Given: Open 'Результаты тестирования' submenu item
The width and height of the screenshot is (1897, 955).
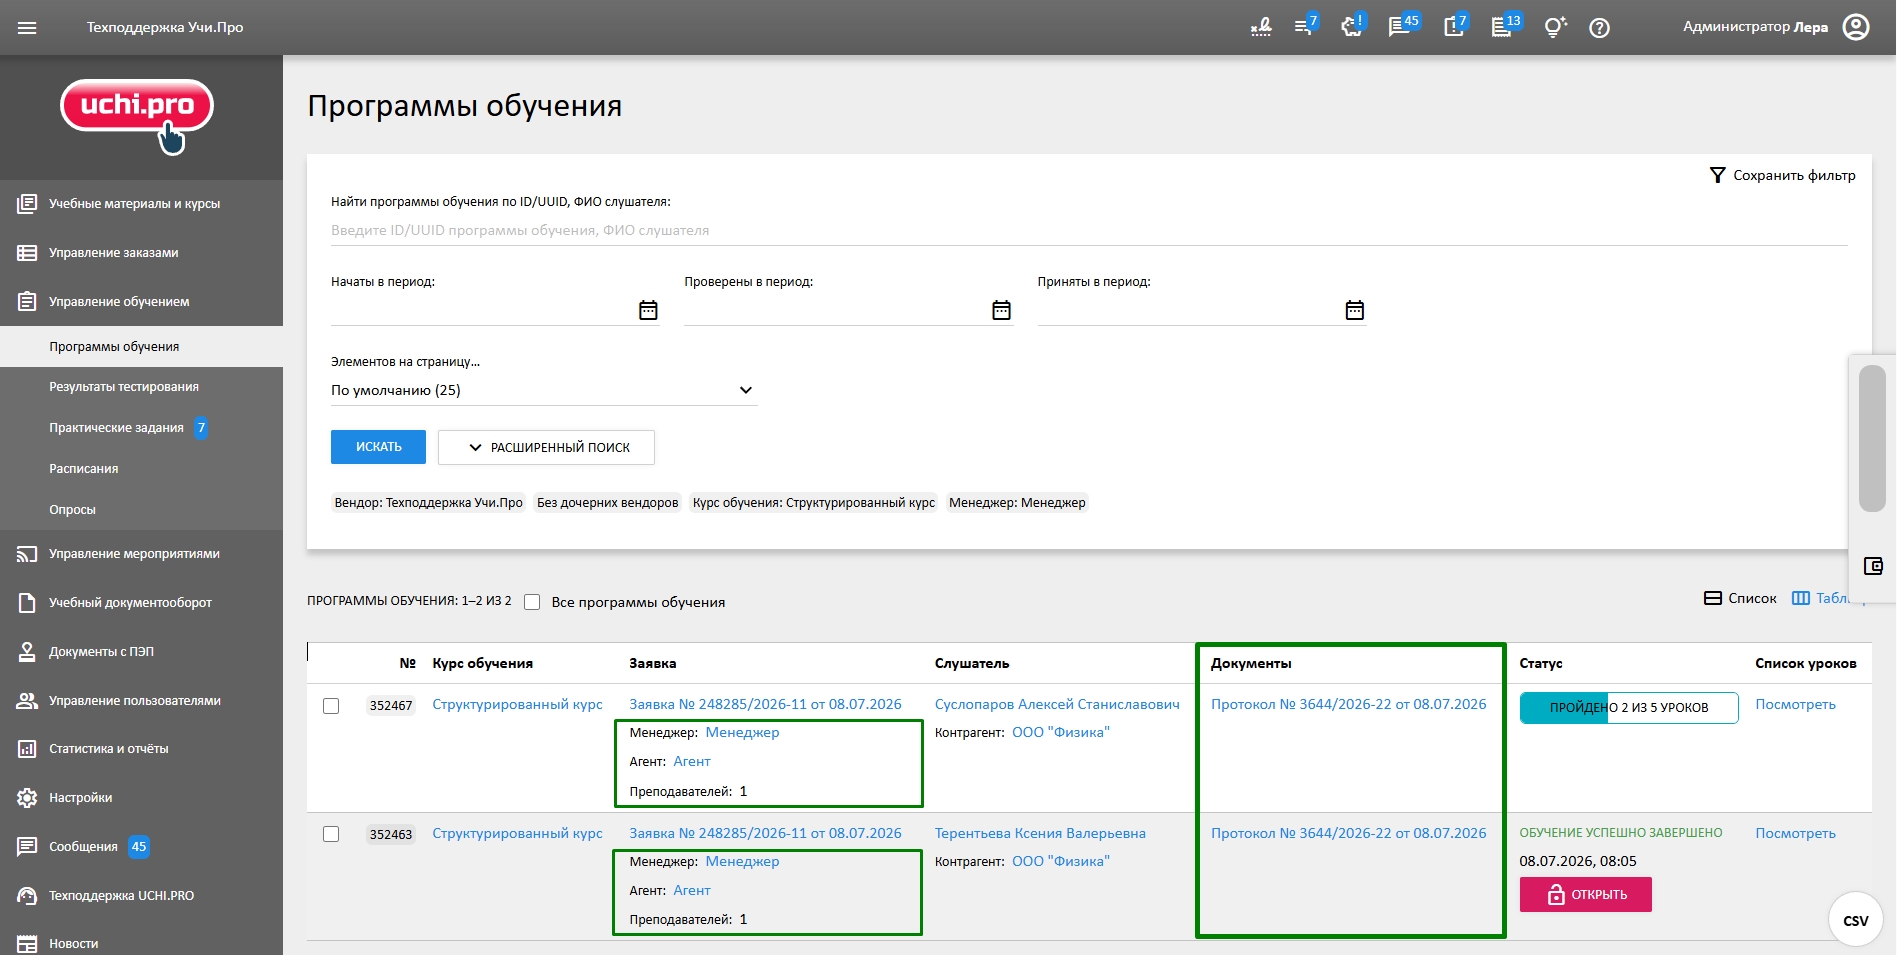Looking at the screenshot, I should click(141, 387).
